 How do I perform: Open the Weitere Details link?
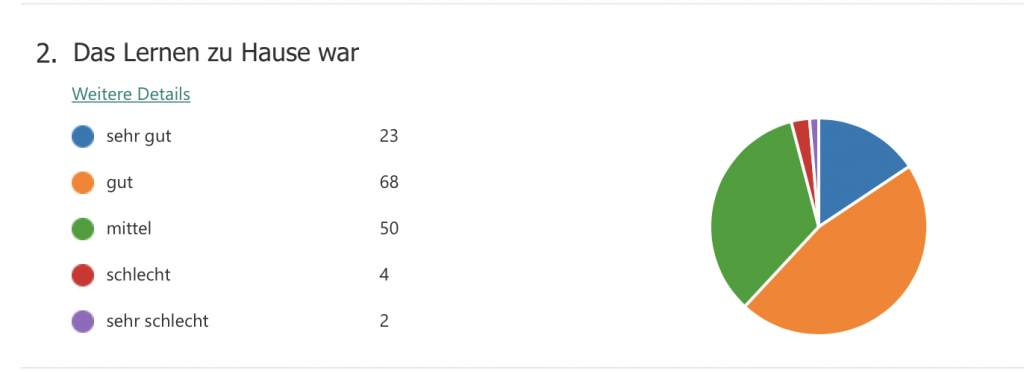click(x=131, y=94)
